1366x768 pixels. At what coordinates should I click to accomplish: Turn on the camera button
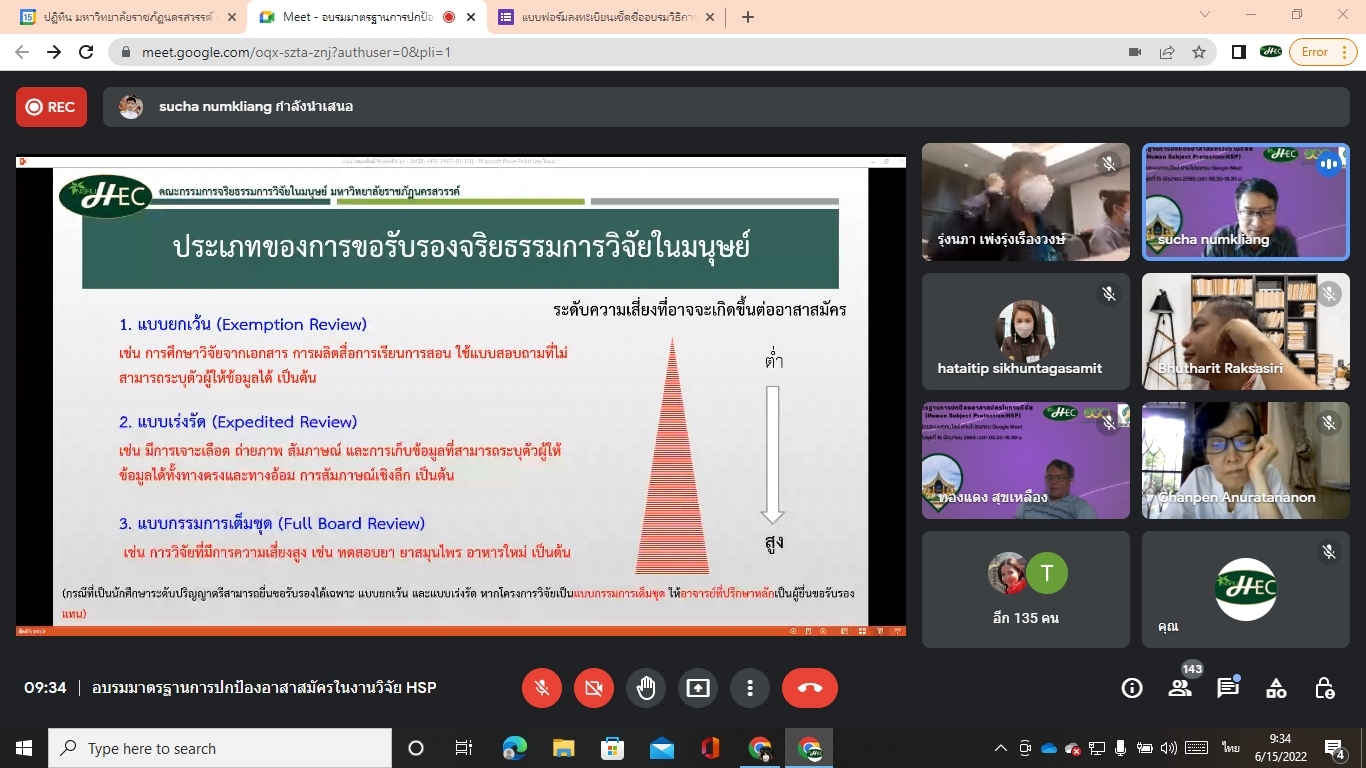(x=594, y=688)
